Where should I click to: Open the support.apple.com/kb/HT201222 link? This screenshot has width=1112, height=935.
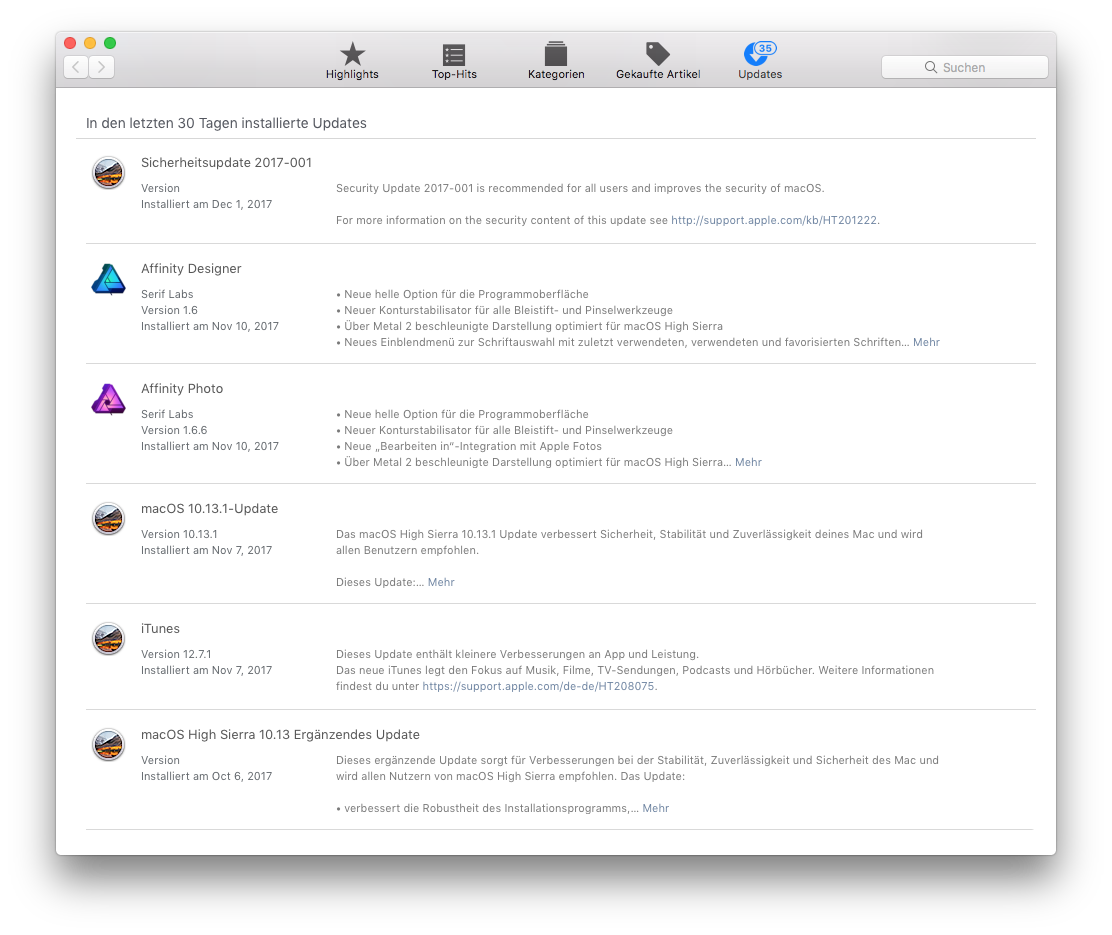pyautogui.click(x=774, y=221)
